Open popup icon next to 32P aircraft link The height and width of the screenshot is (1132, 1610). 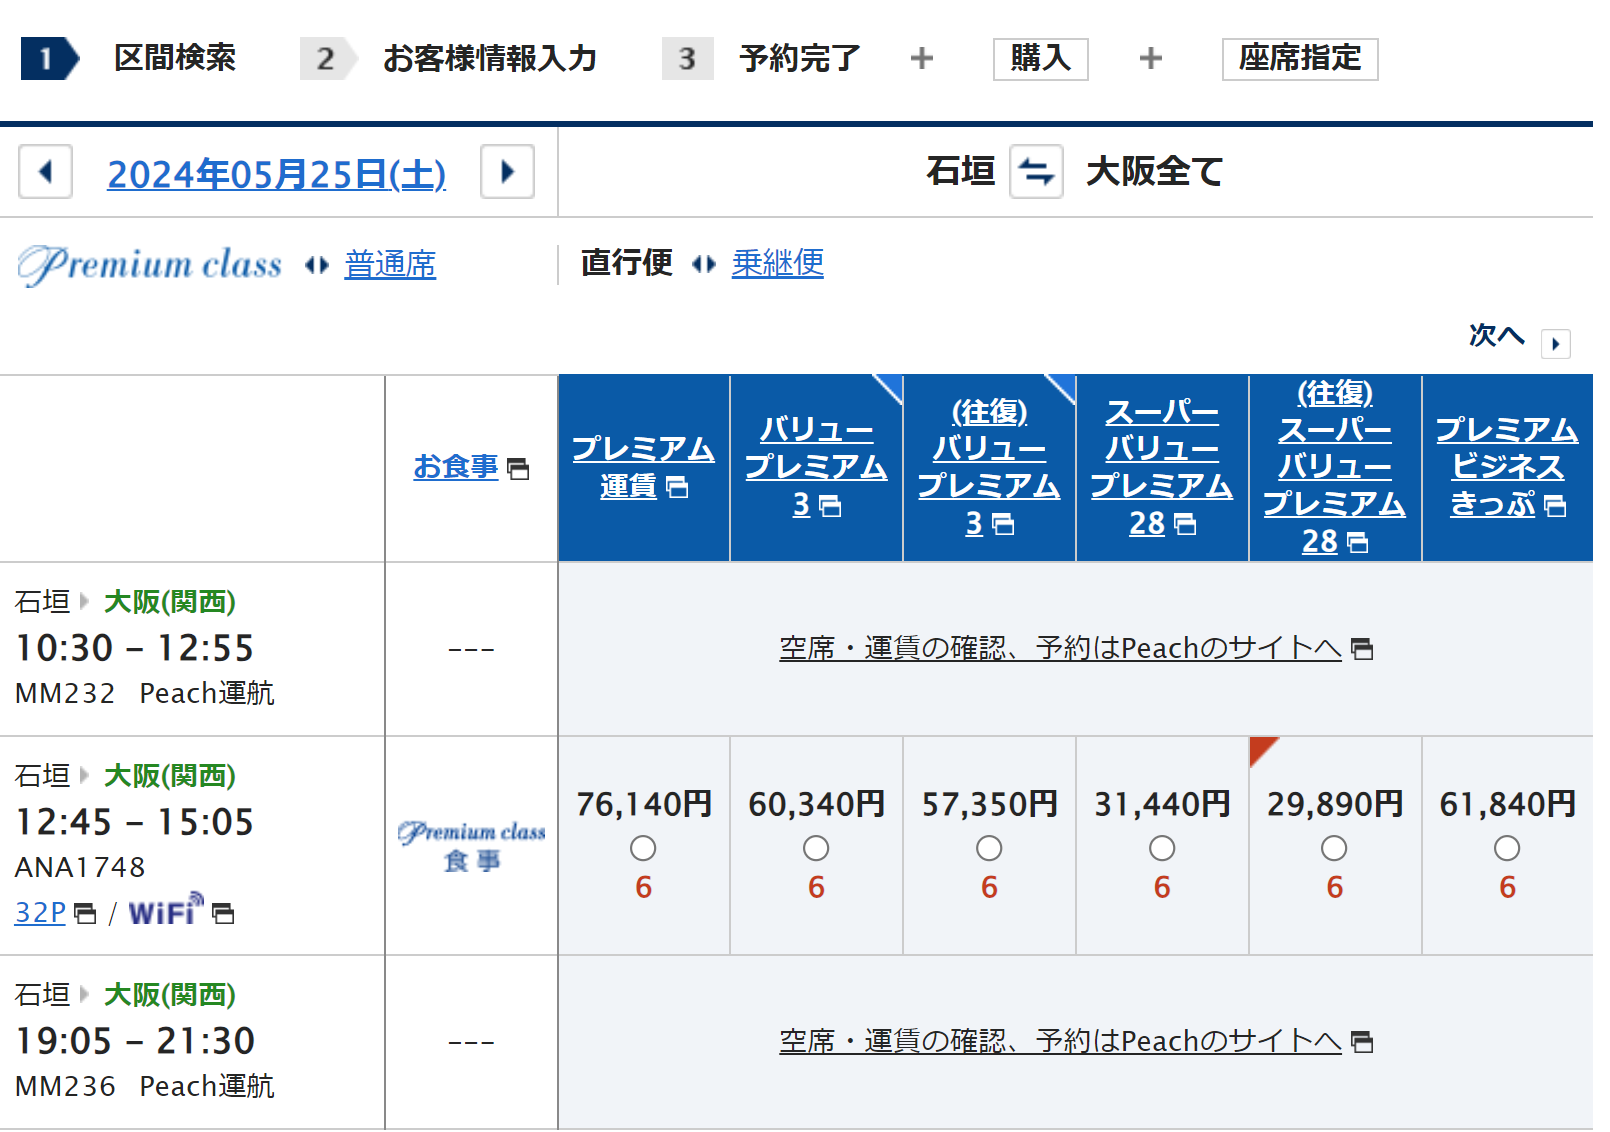pos(86,913)
